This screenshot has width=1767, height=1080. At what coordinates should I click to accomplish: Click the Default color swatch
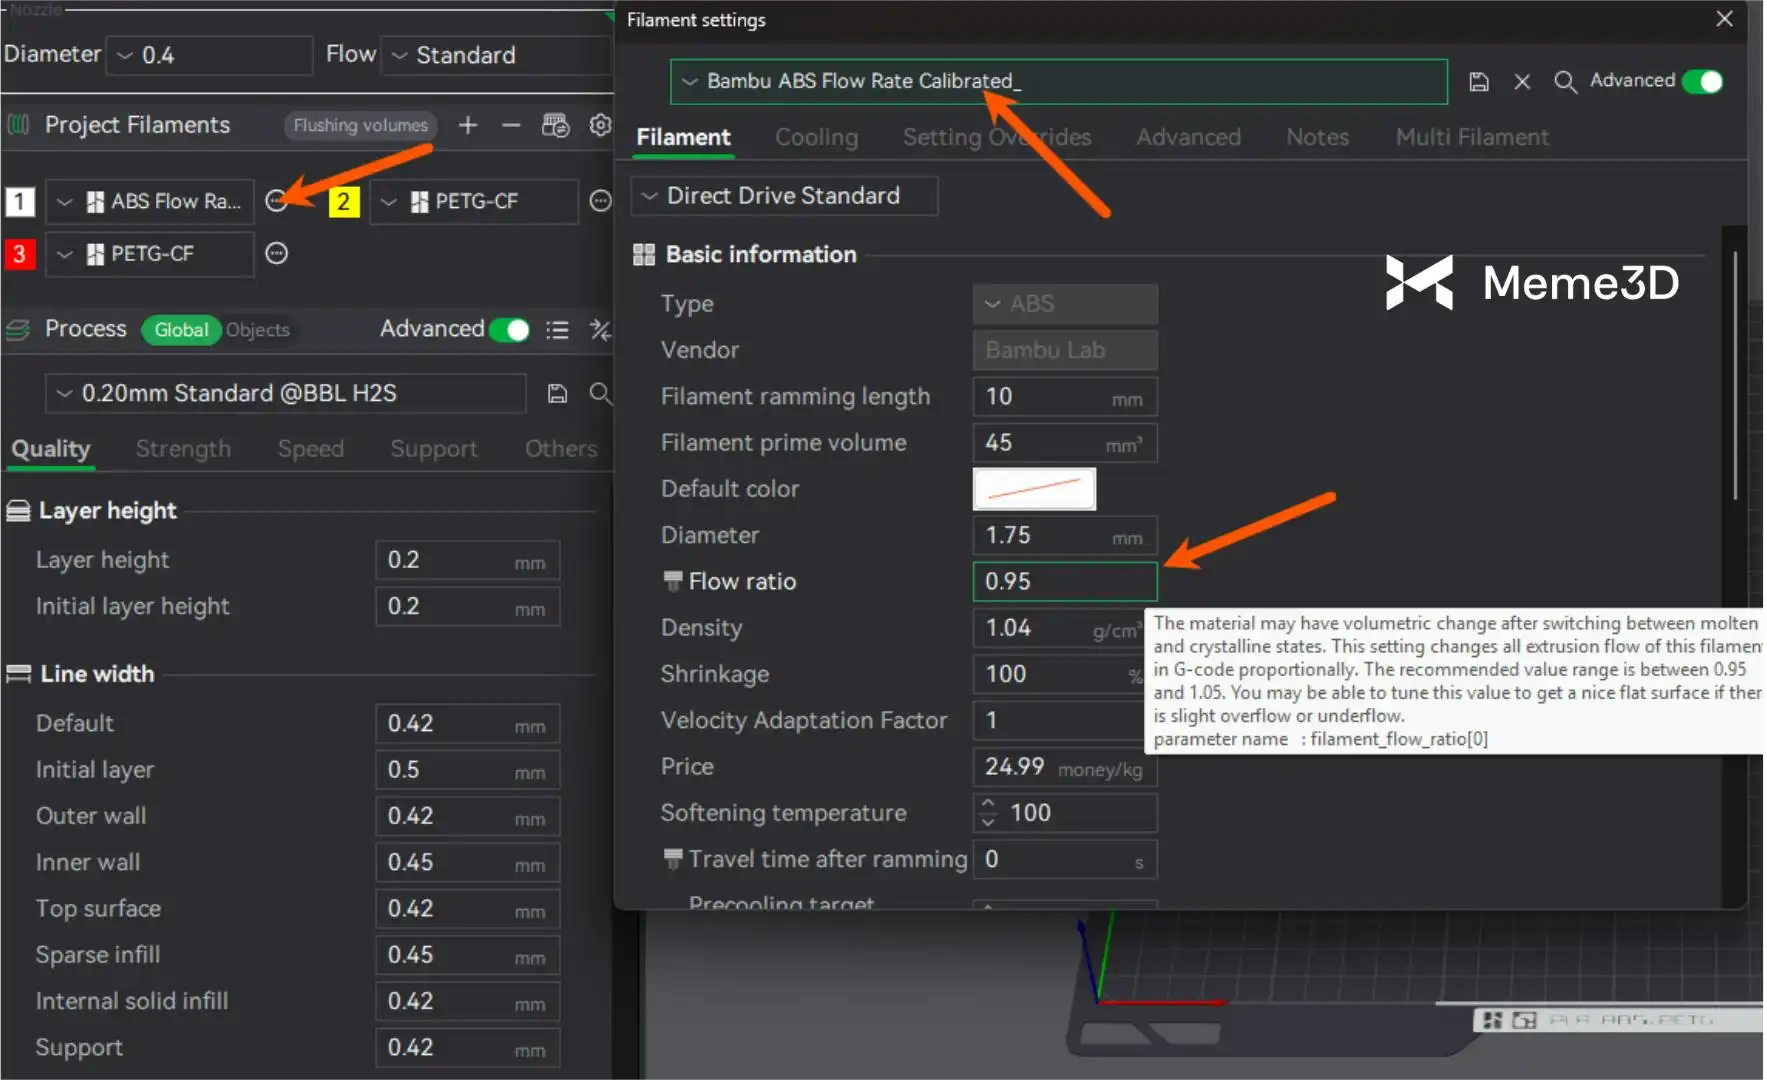tap(1033, 489)
